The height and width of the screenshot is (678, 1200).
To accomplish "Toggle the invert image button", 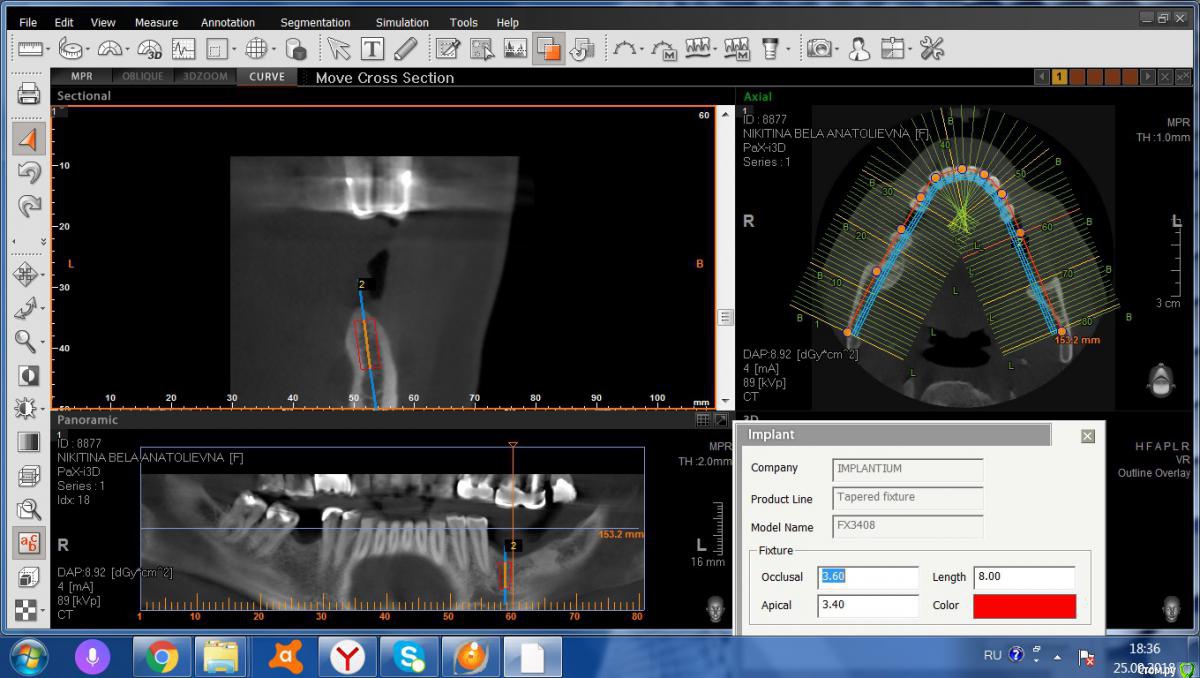I will tap(29, 375).
